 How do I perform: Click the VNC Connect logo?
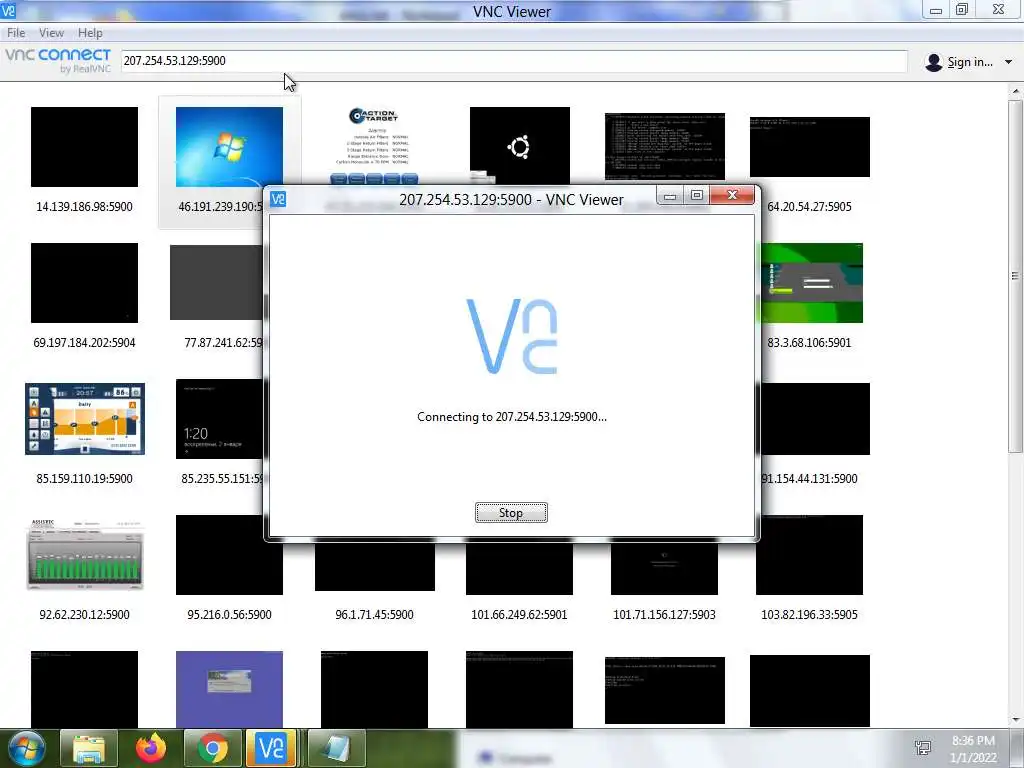point(58,60)
